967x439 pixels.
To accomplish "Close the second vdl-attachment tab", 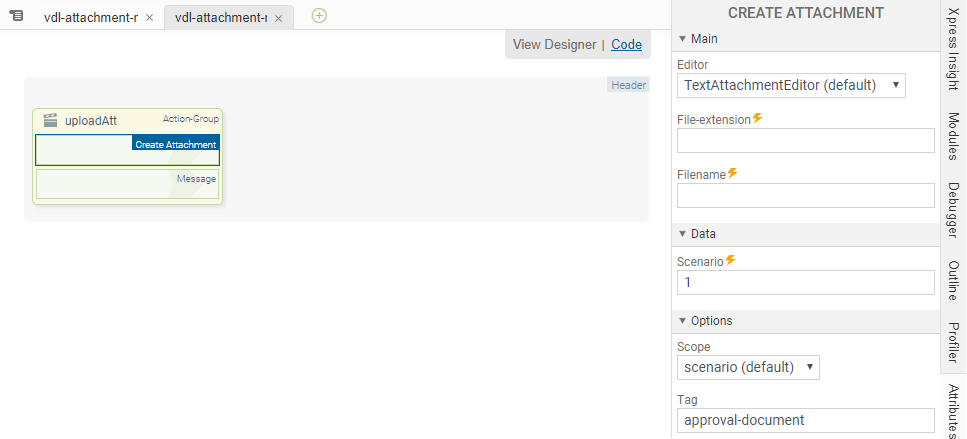I will point(278,18).
